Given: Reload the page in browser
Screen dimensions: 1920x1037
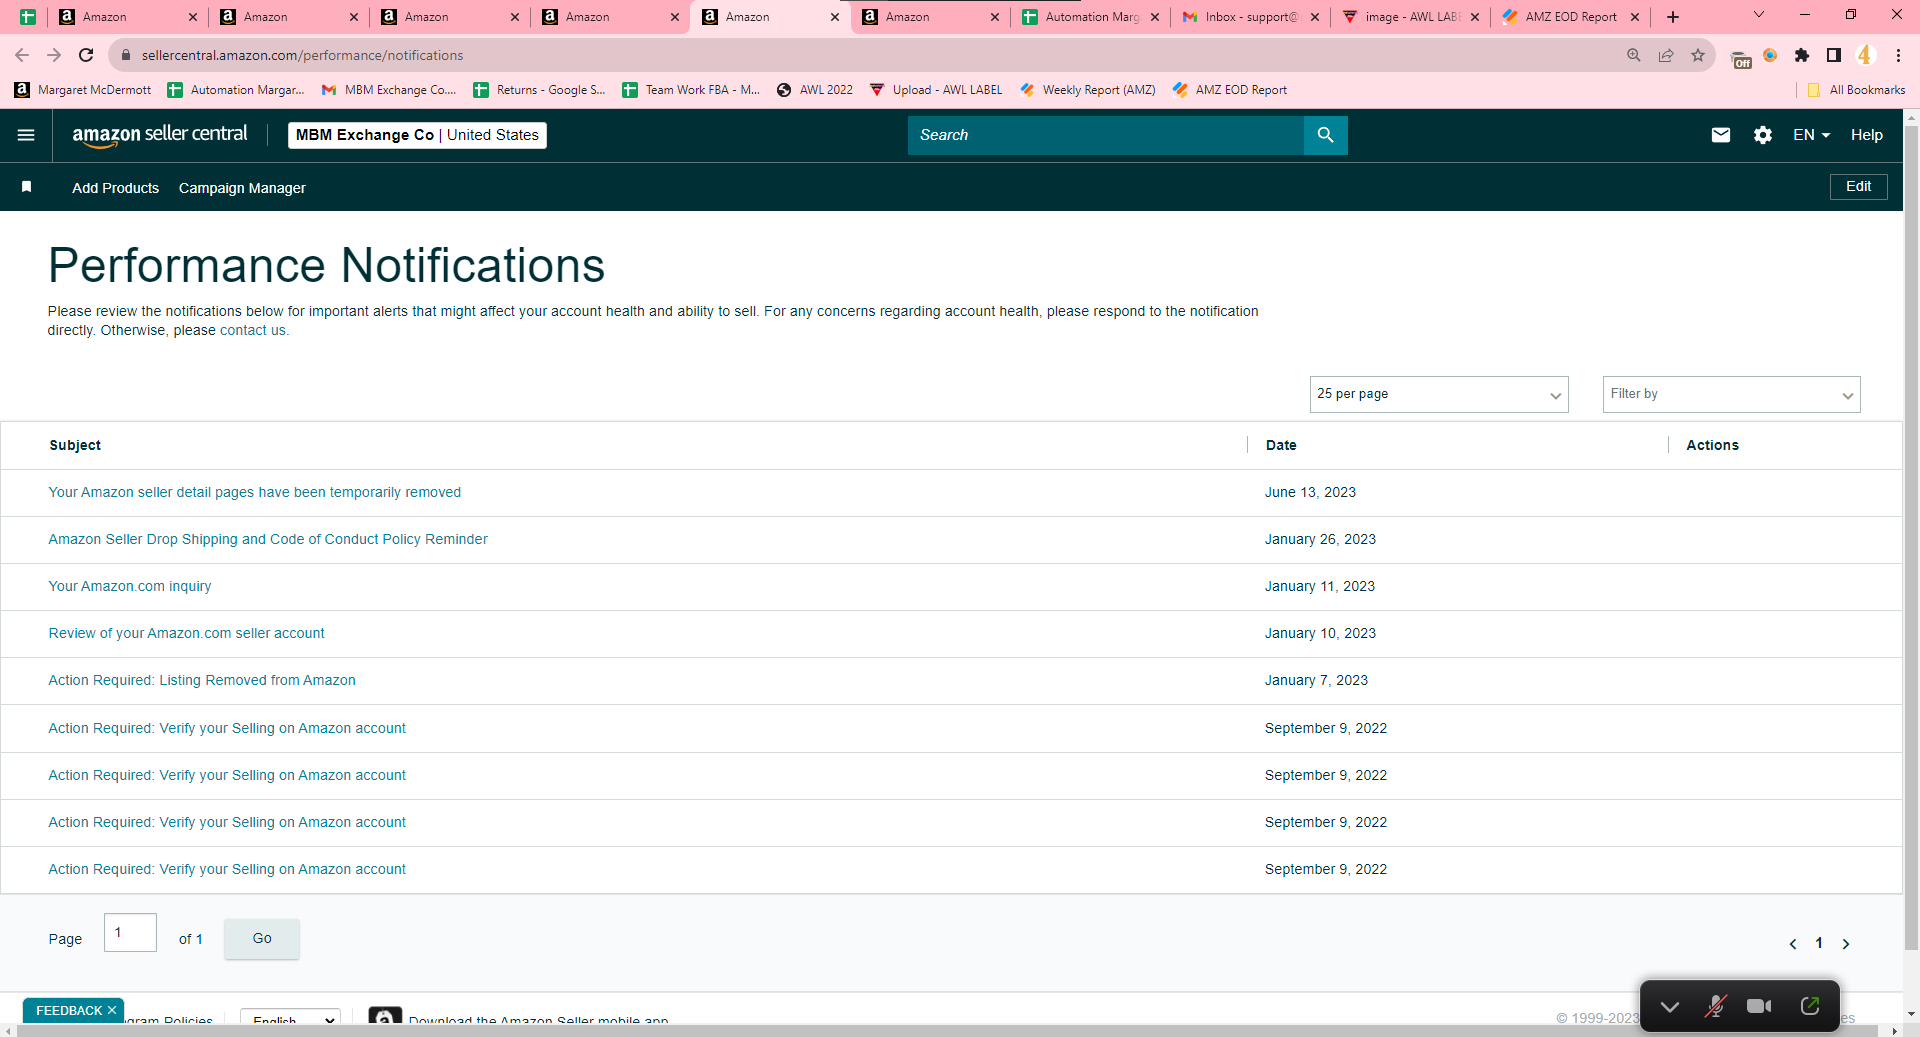Looking at the screenshot, I should [x=86, y=55].
